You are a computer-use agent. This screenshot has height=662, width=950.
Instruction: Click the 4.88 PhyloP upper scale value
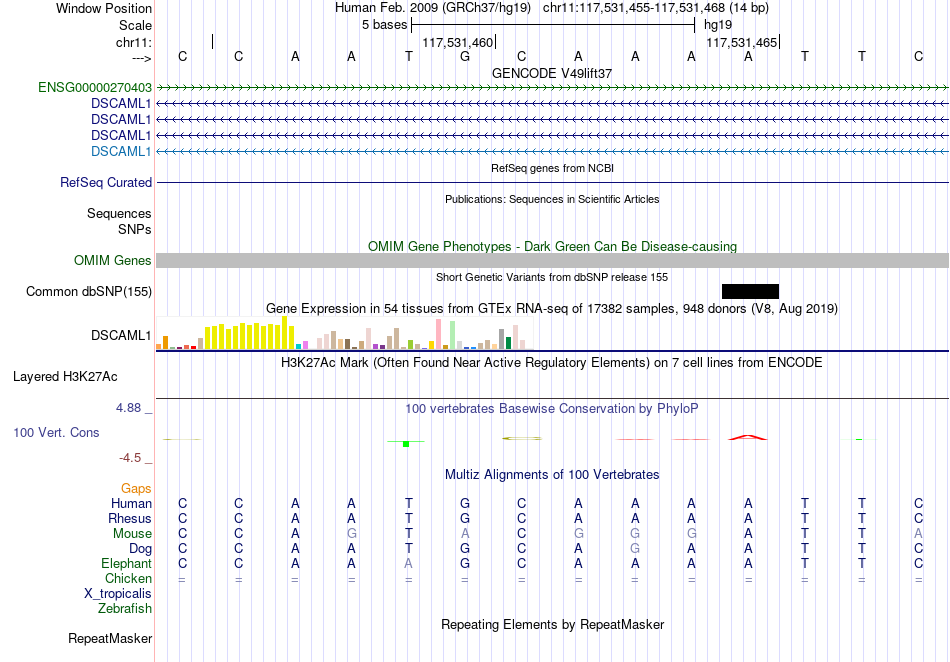click(128, 408)
